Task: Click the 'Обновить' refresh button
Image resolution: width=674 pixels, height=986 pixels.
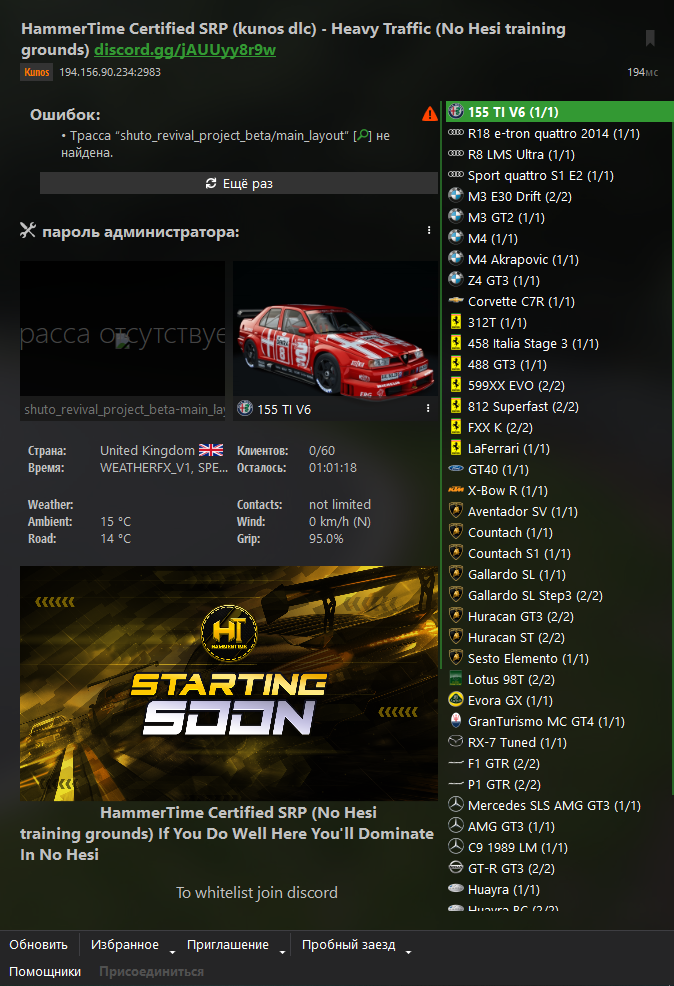Action: click(38, 944)
